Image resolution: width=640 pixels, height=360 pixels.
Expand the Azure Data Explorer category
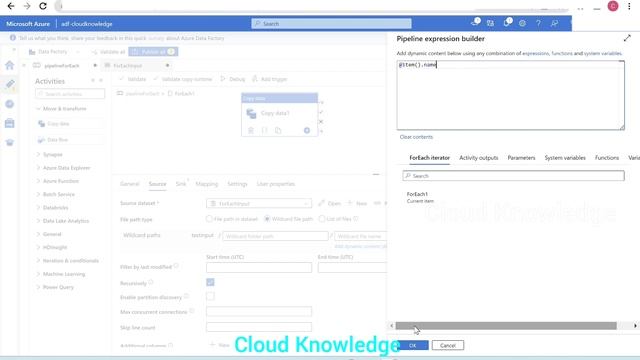[x=64, y=168]
